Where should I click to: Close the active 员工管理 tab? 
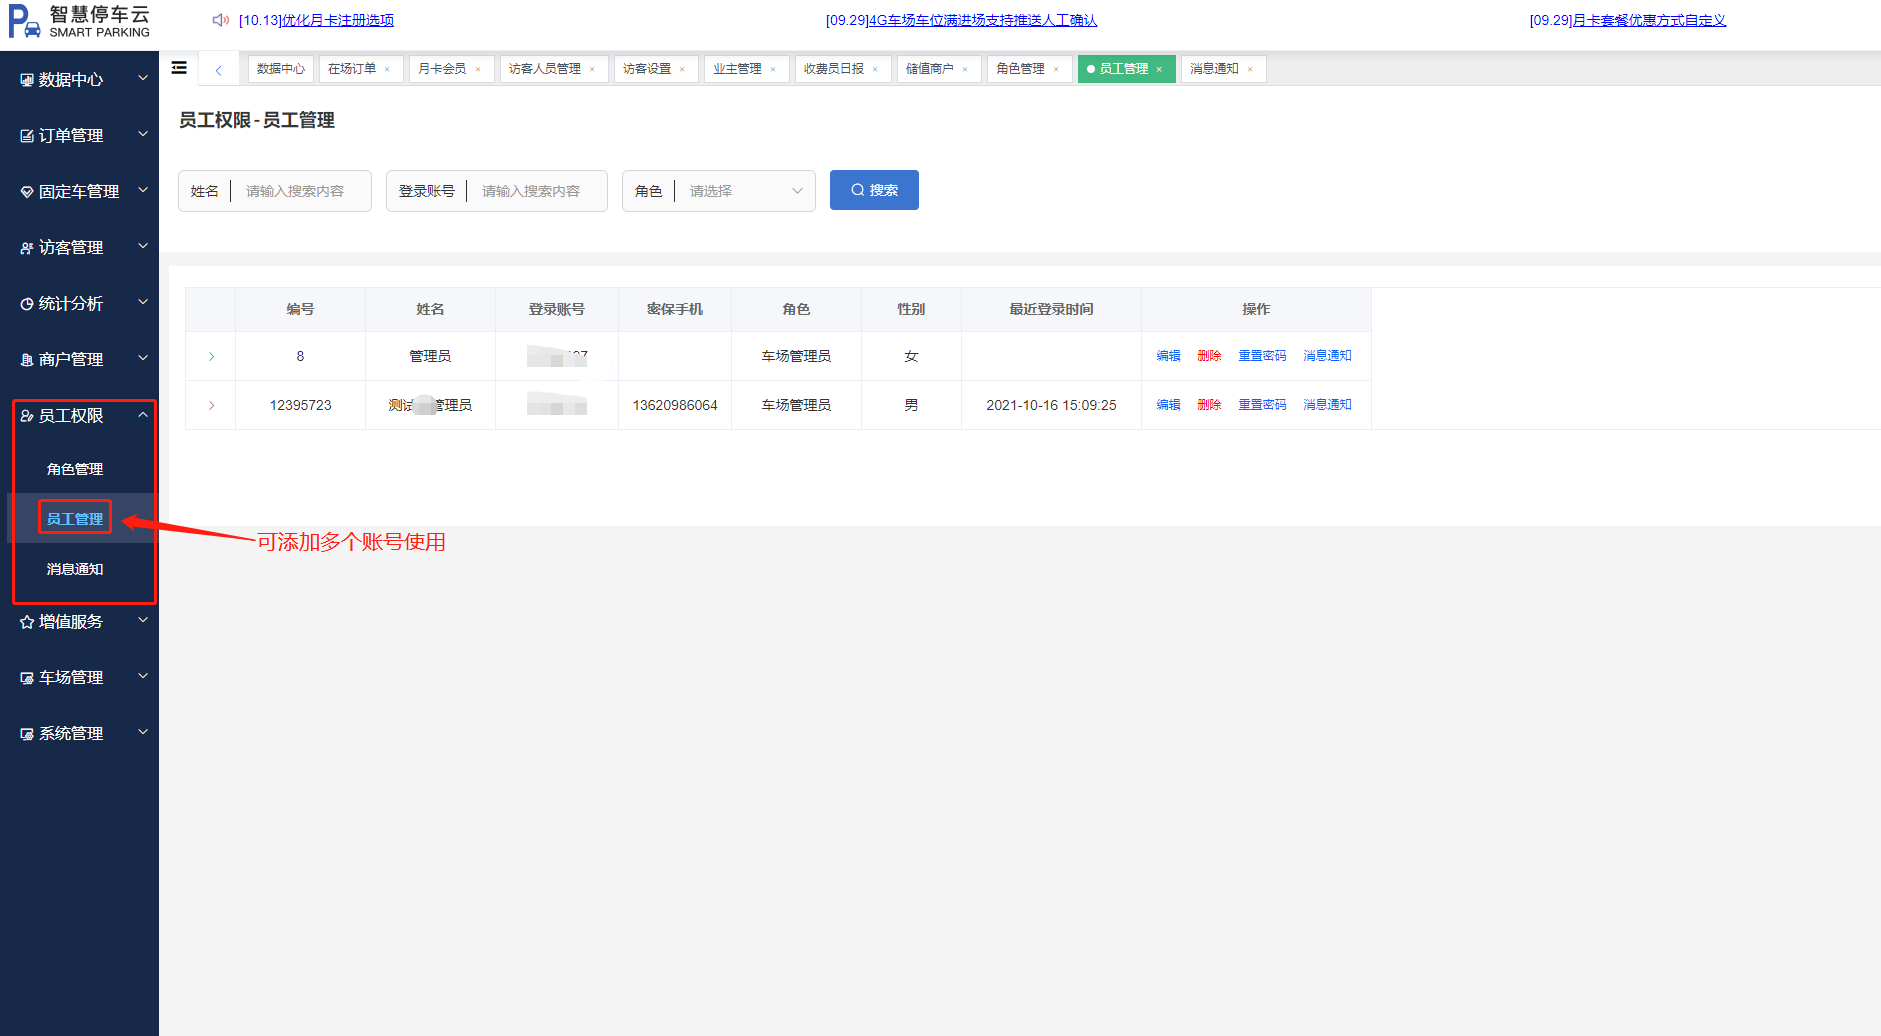tap(1159, 69)
